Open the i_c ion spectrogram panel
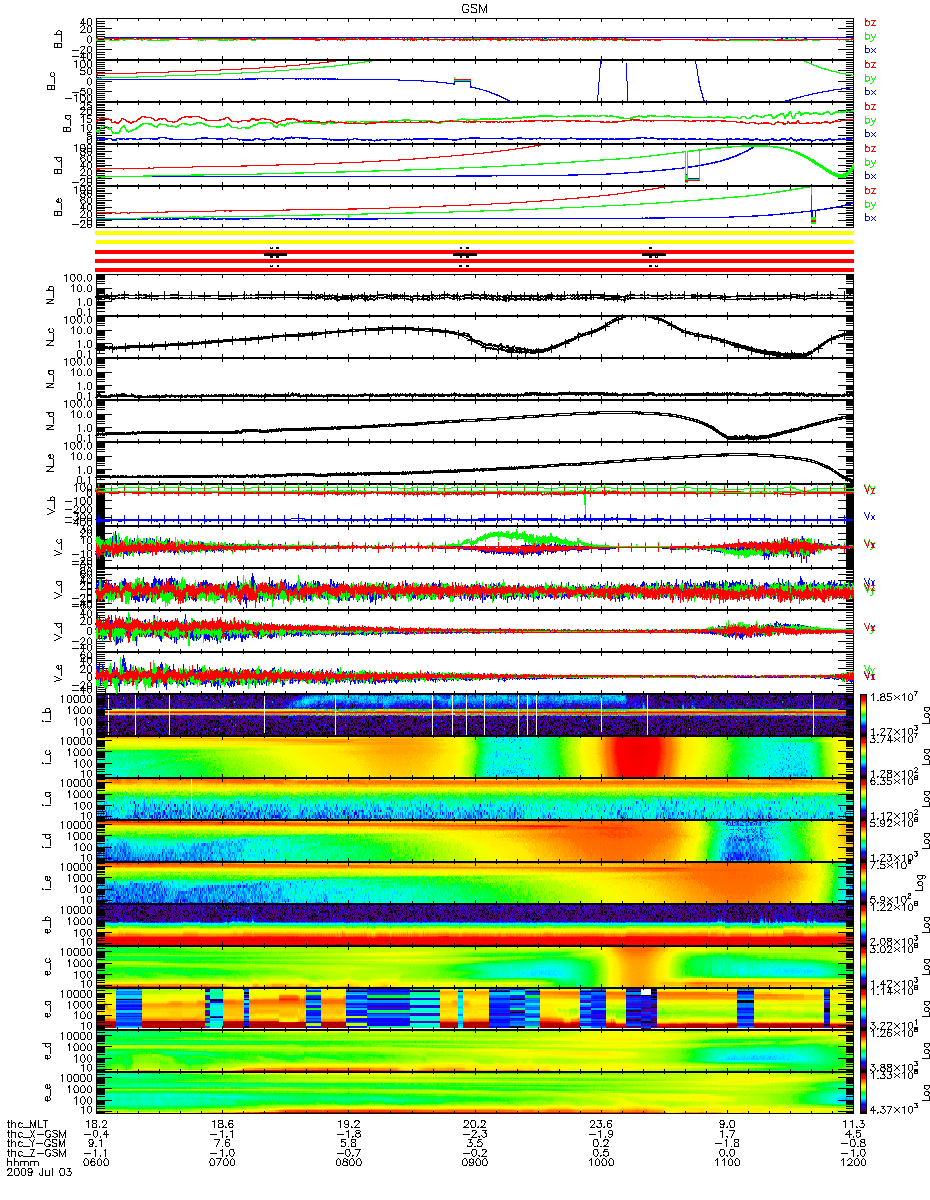Viewport: 930px width, 1200px height. [474, 757]
